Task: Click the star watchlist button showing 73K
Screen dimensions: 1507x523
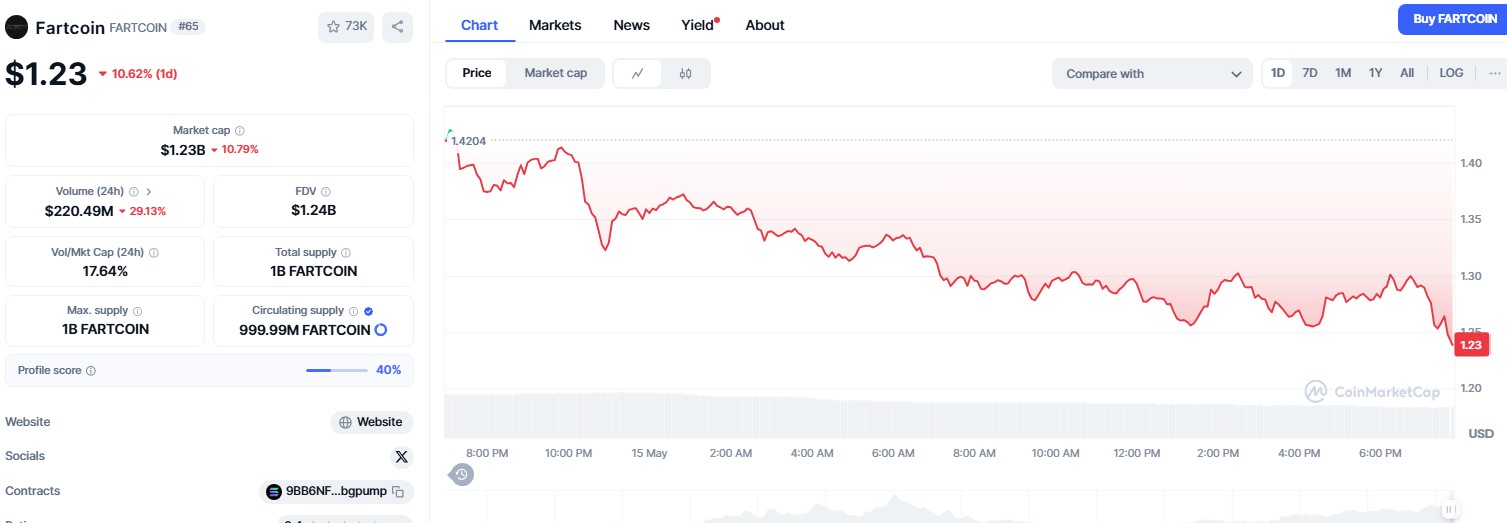Action: click(346, 27)
